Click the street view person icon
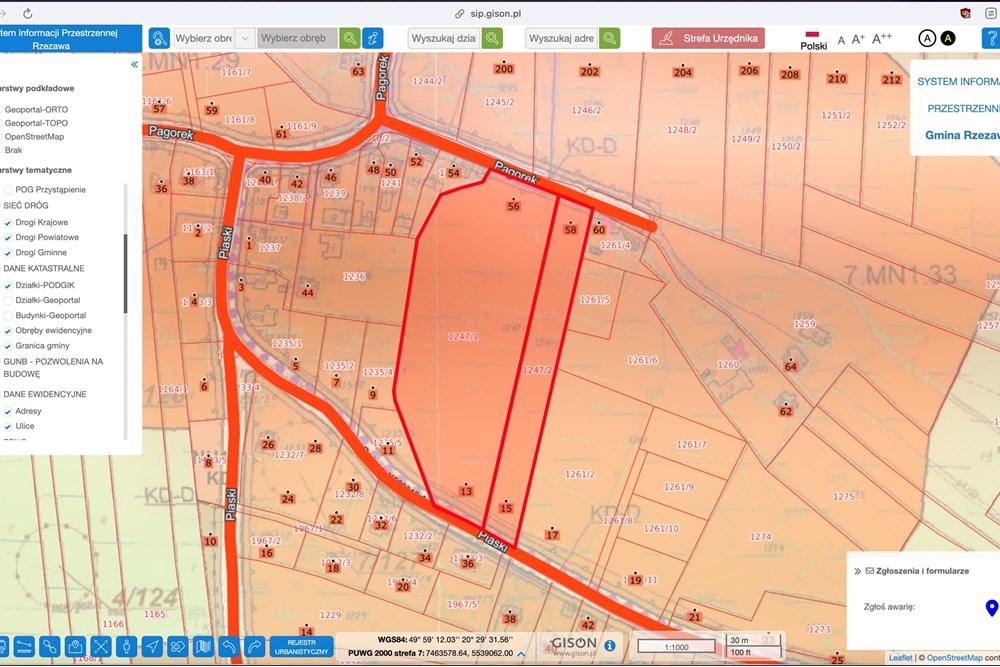The height and width of the screenshot is (667, 1000). pyautogui.click(x=126, y=646)
